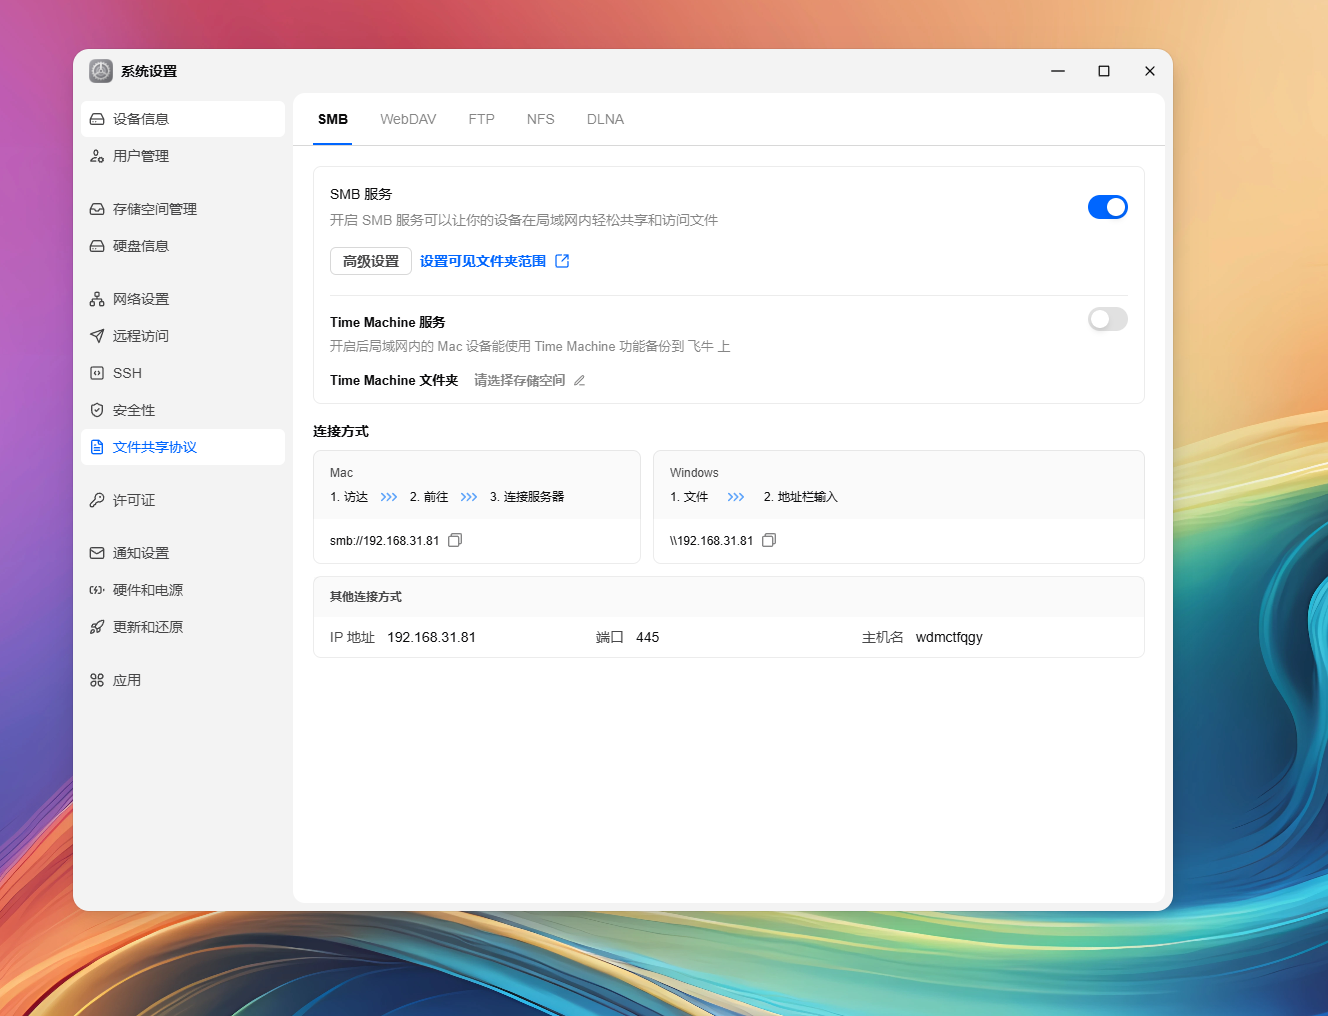Click the 端口 value 445
This screenshot has height=1016, width=1328.
[x=648, y=637]
